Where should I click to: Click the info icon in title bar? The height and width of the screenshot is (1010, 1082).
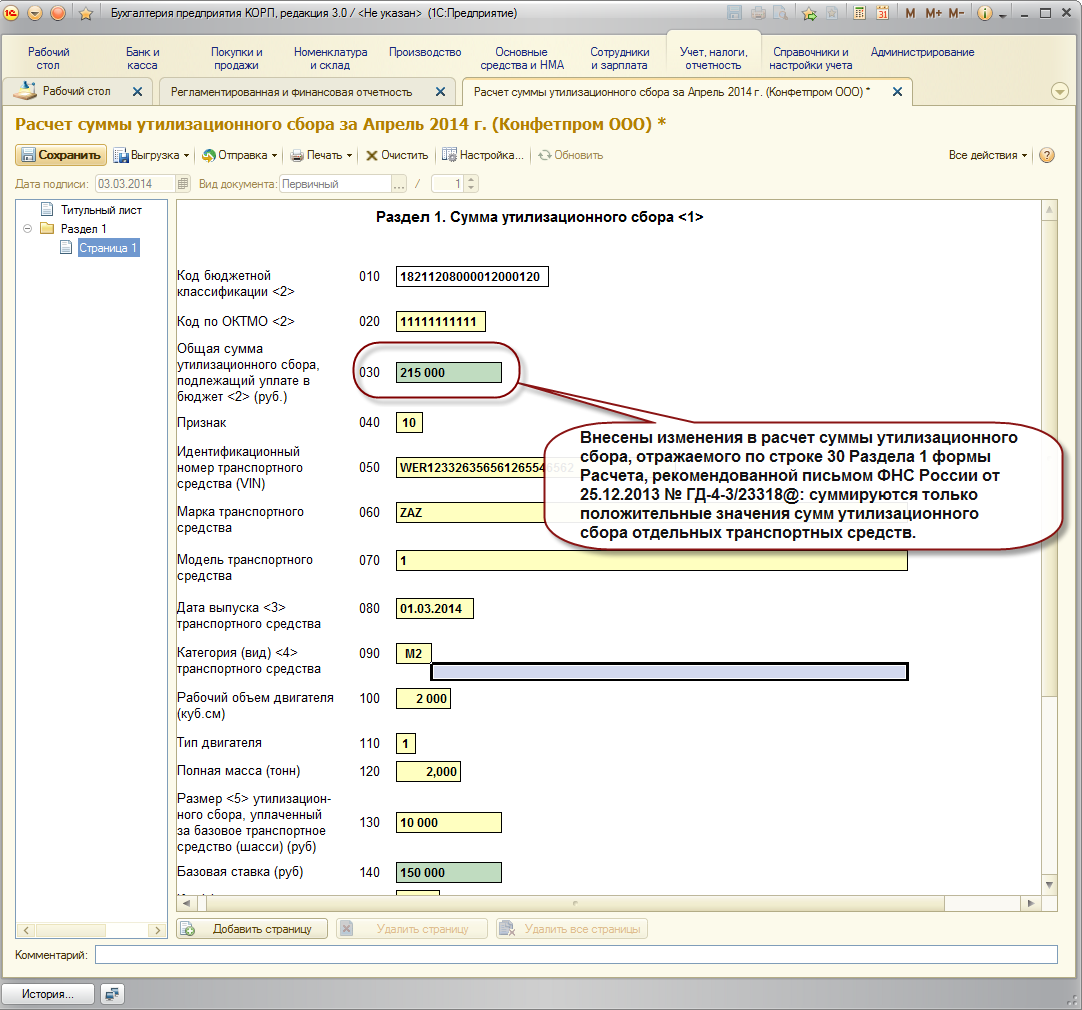985,13
